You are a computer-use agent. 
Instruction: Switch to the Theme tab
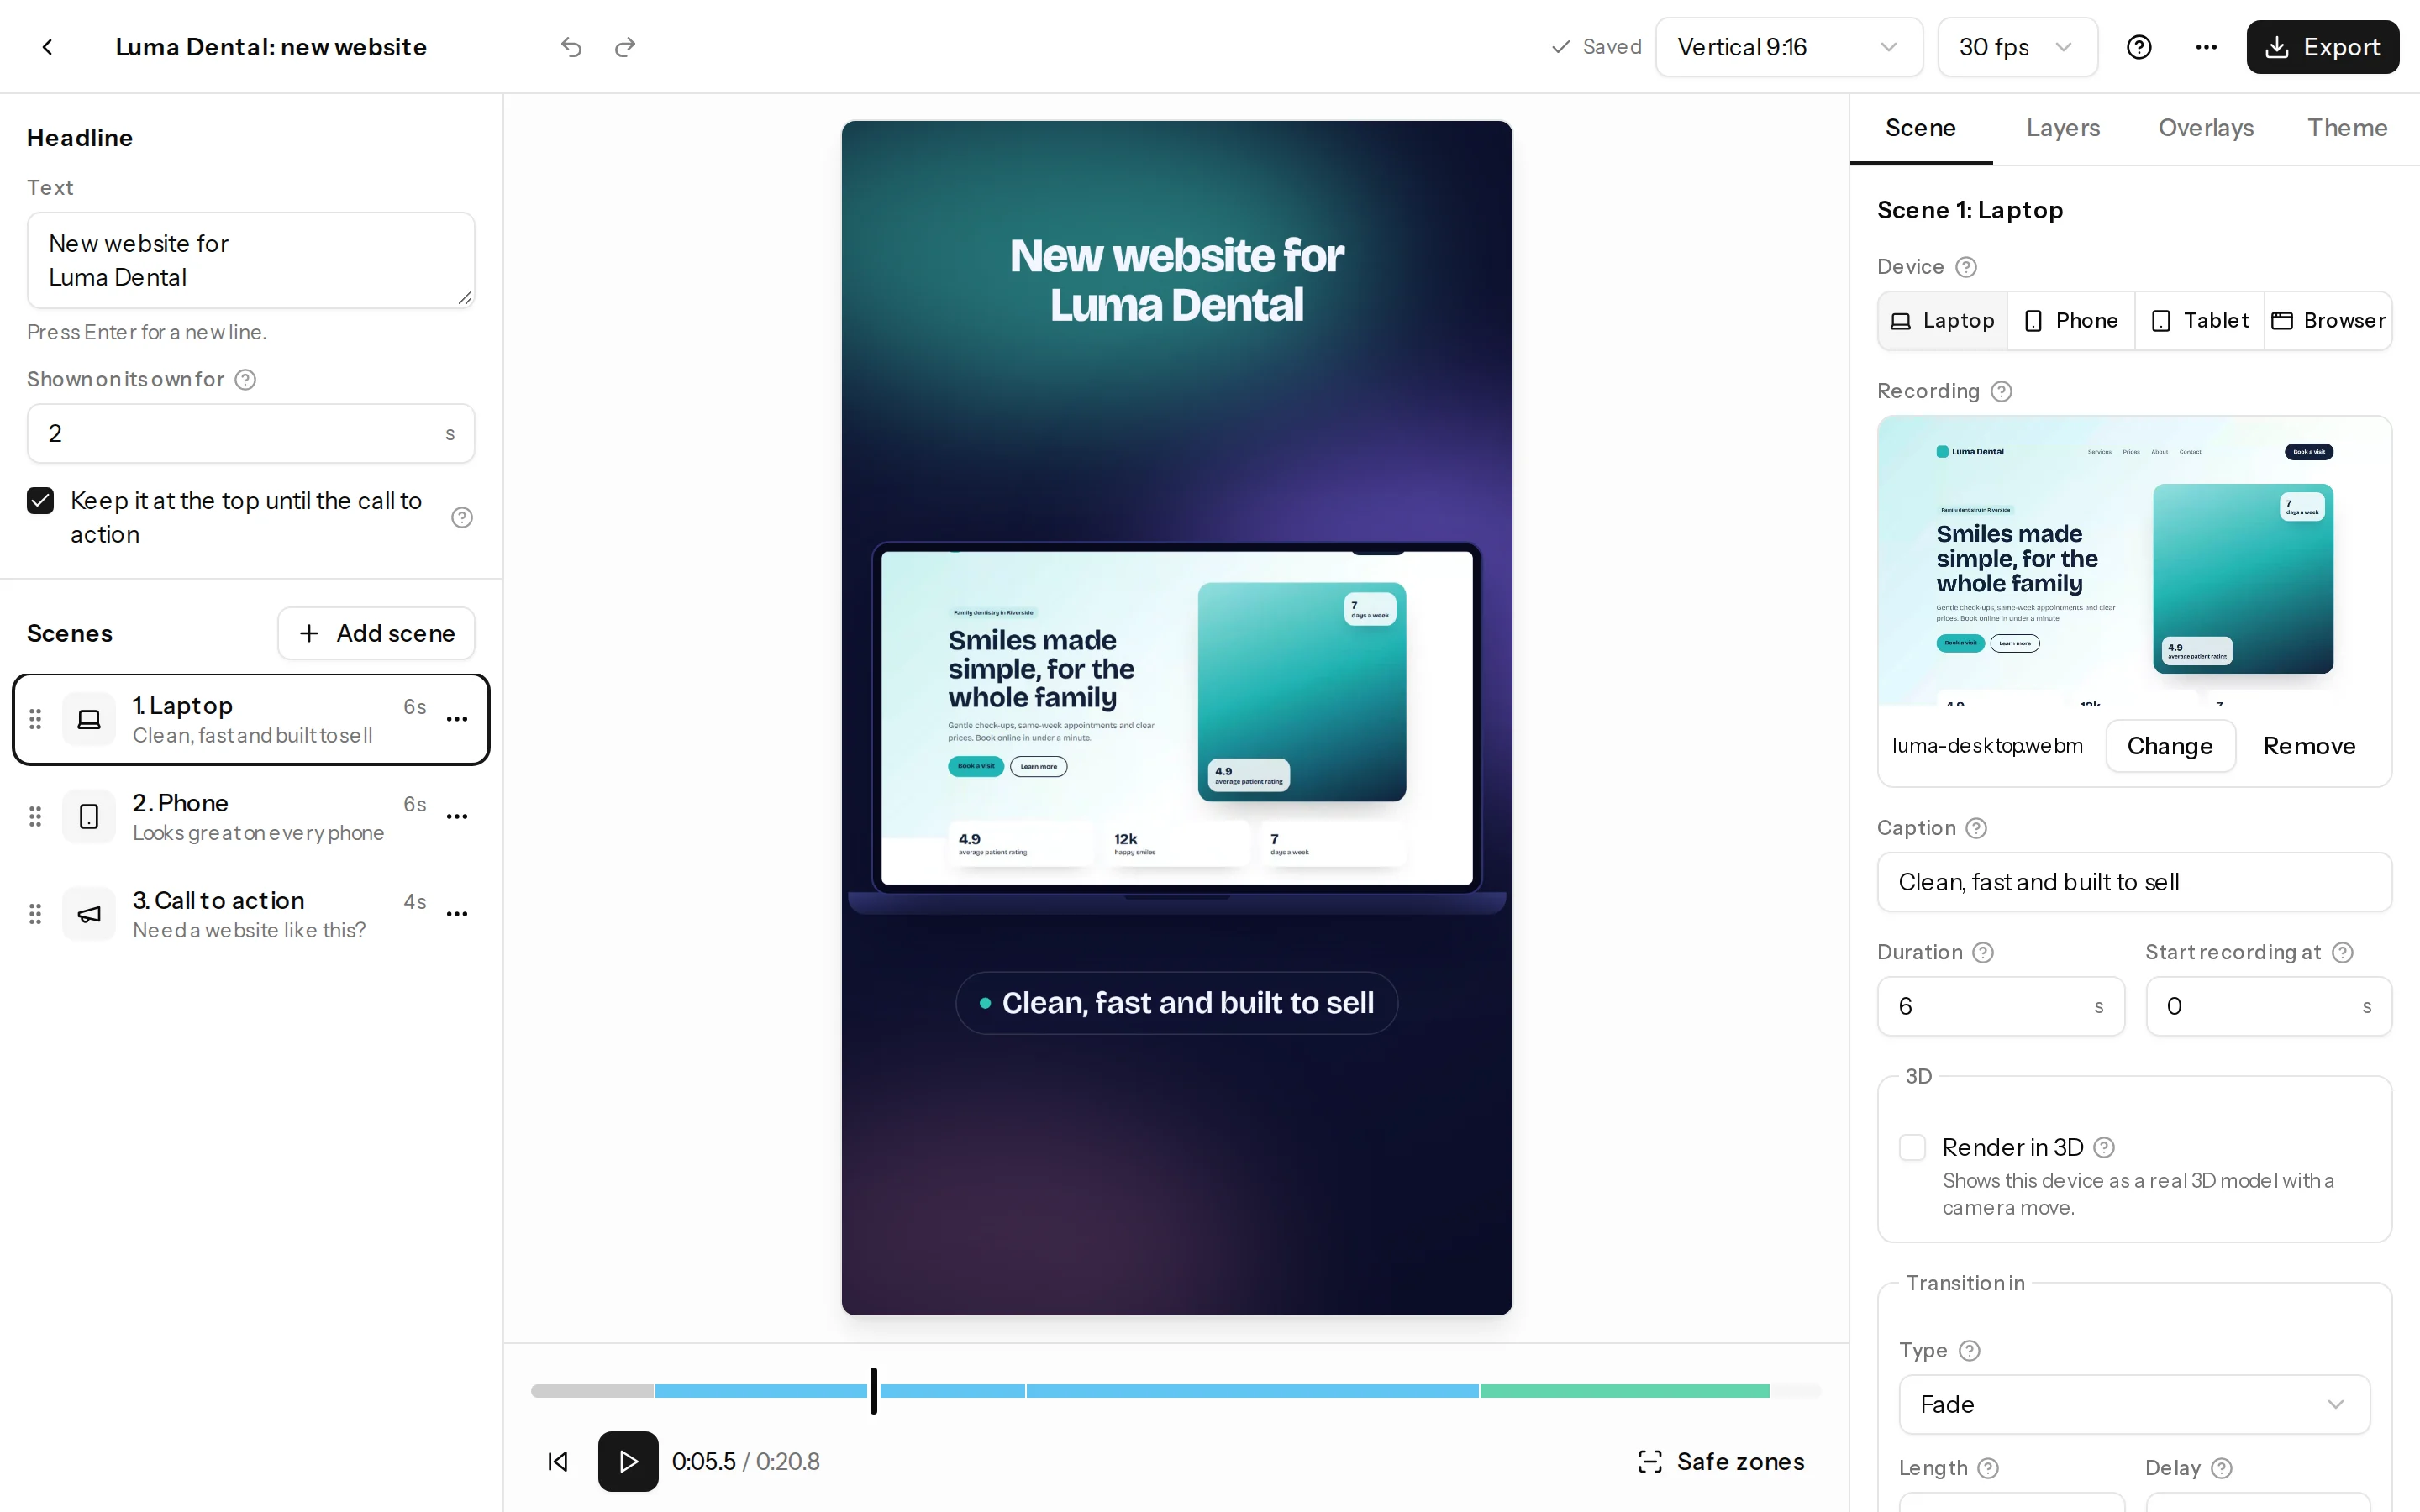pyautogui.click(x=2346, y=128)
